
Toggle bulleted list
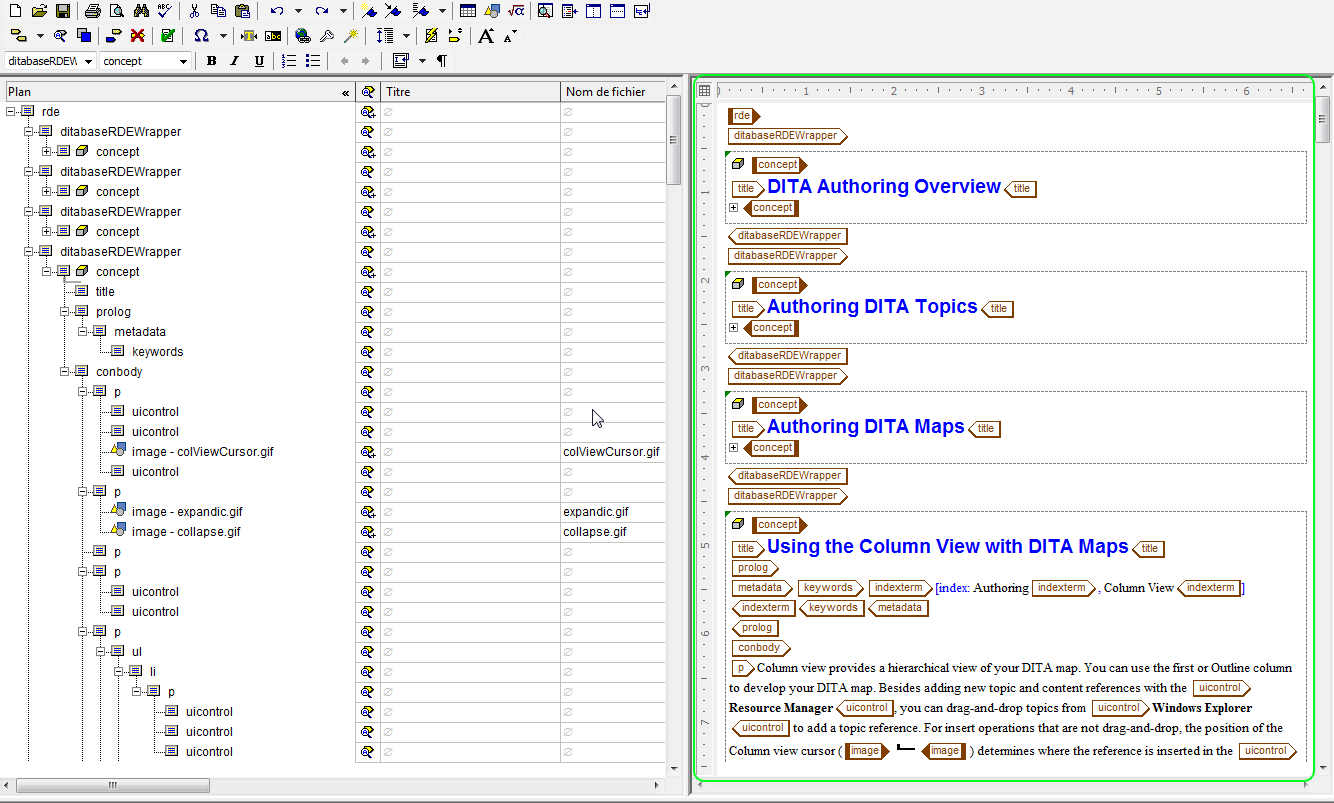313,61
